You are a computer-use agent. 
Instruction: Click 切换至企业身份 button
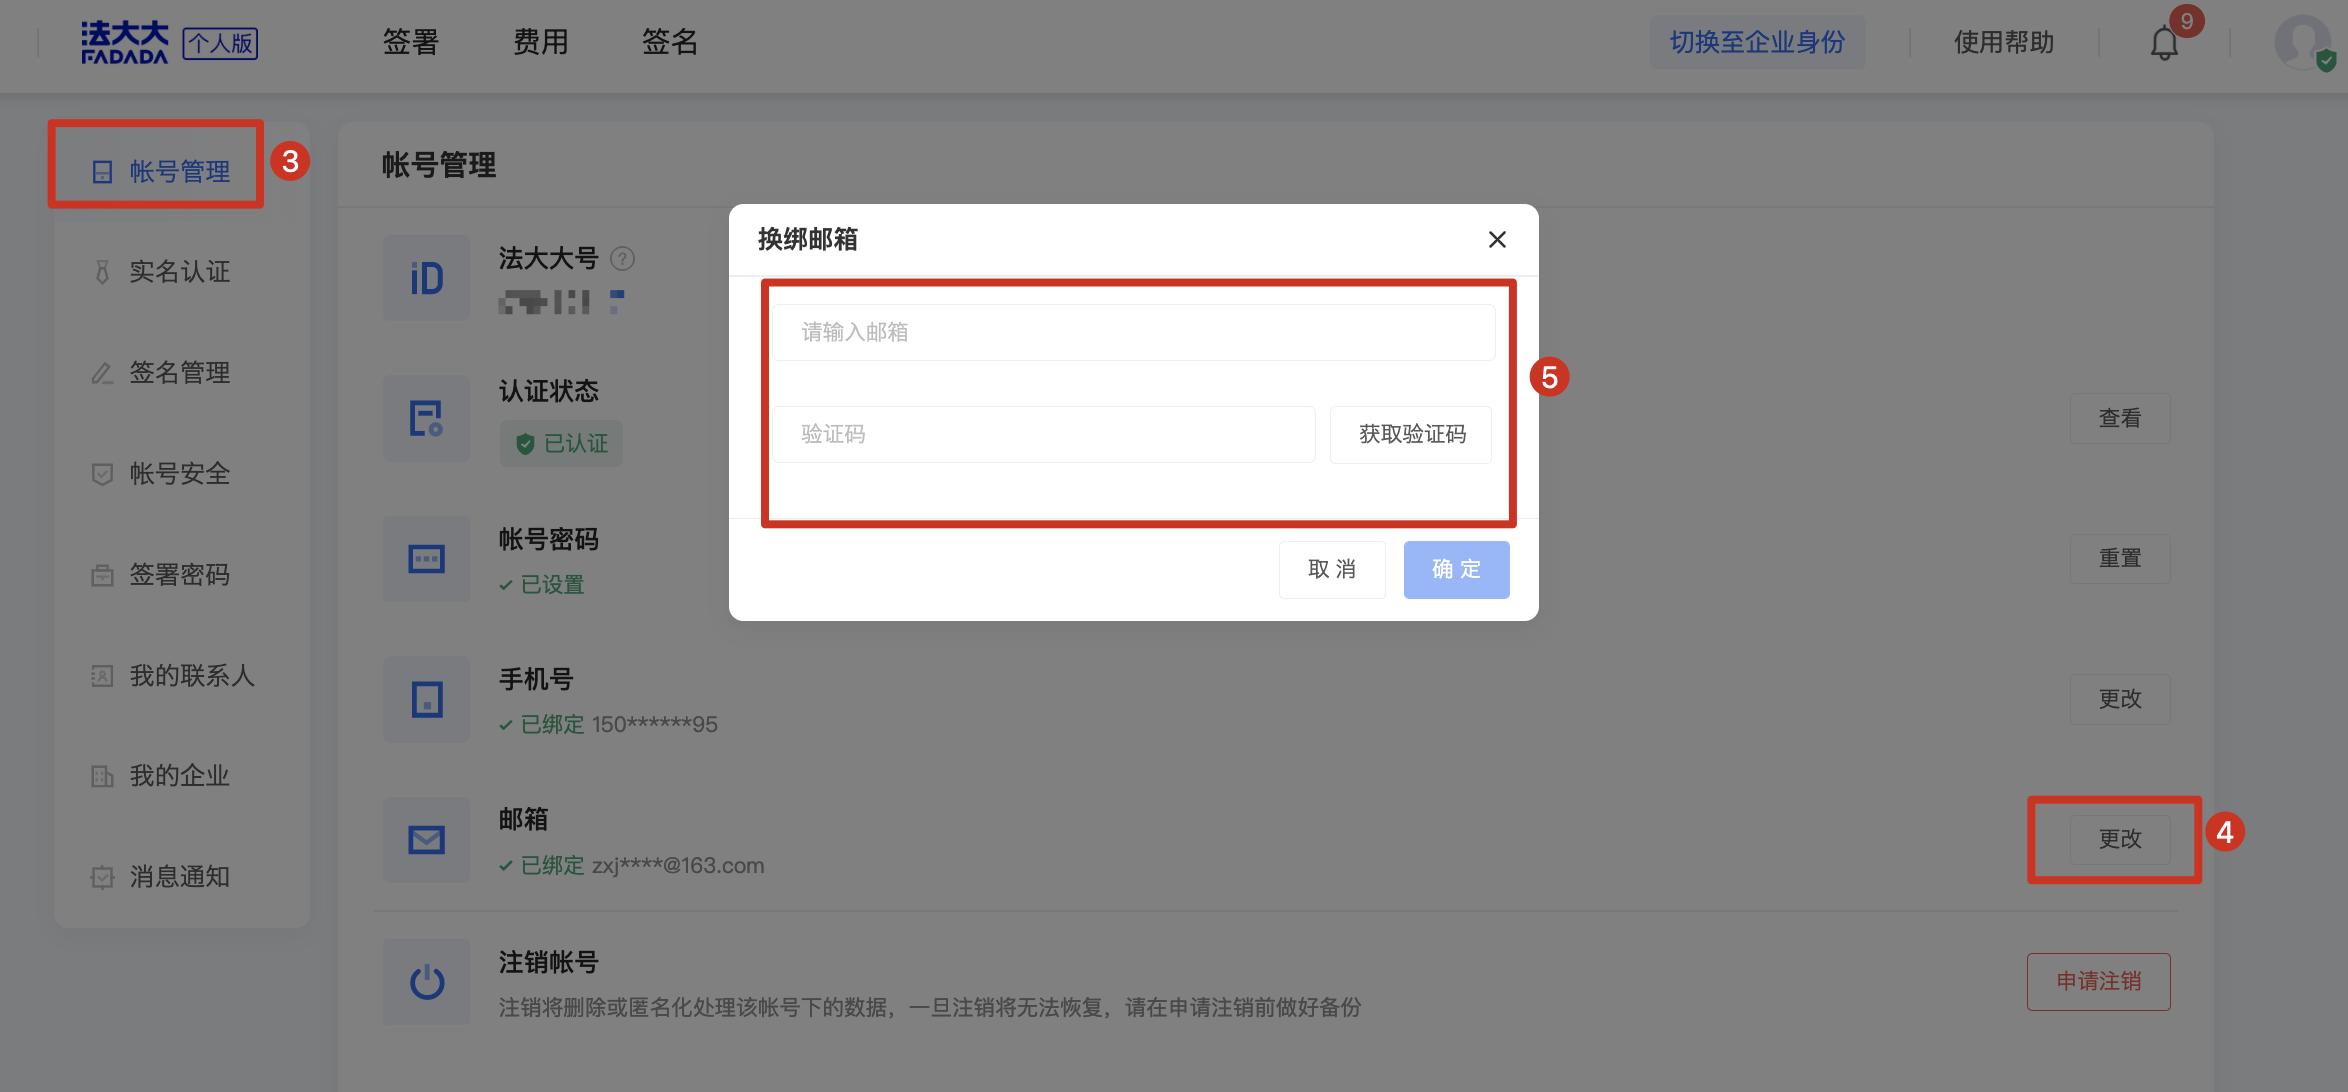pos(1757,42)
